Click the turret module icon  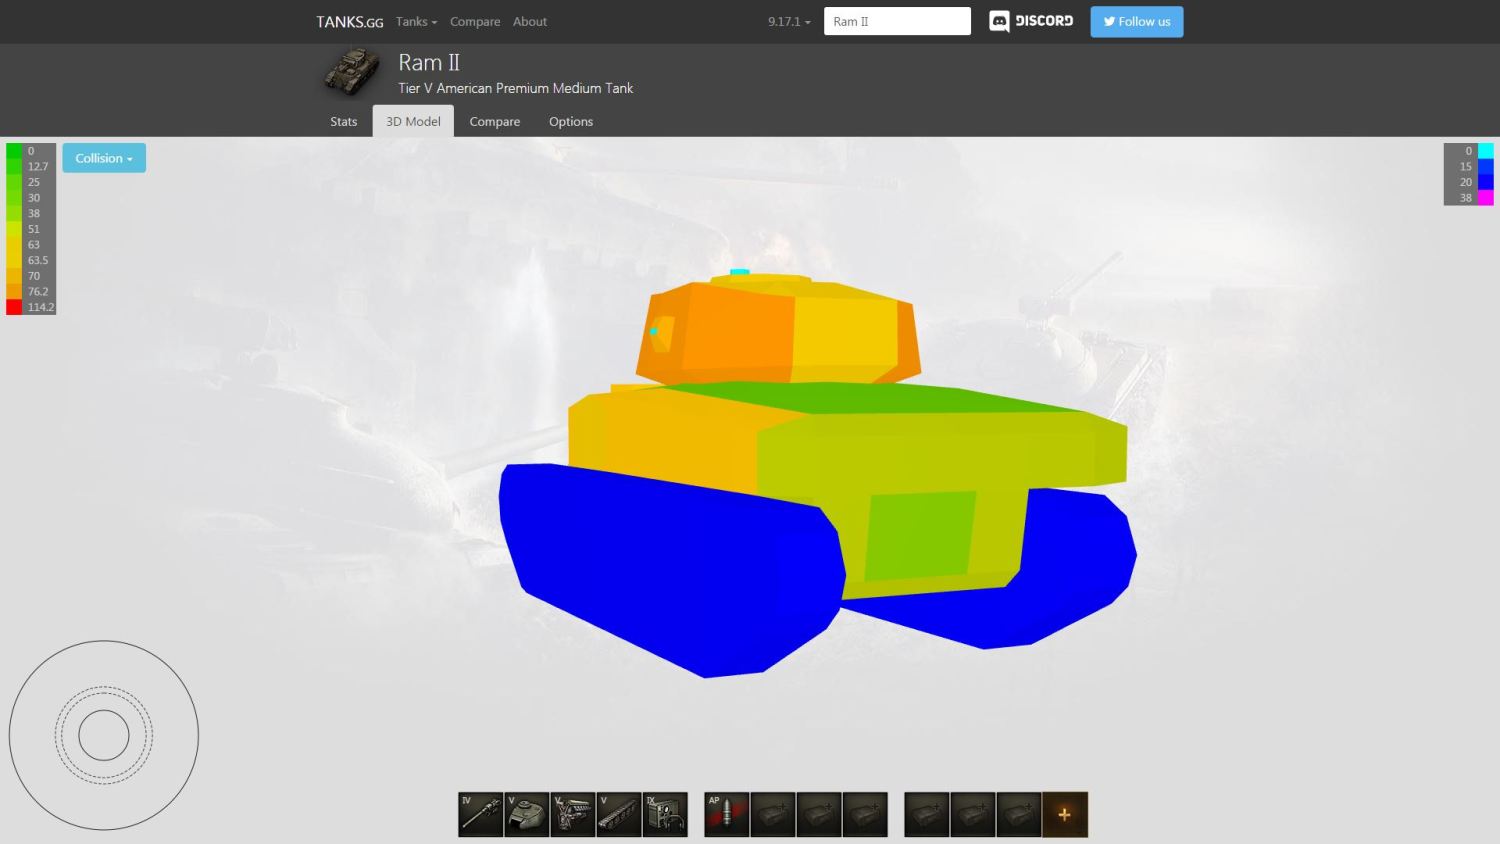[527, 814]
